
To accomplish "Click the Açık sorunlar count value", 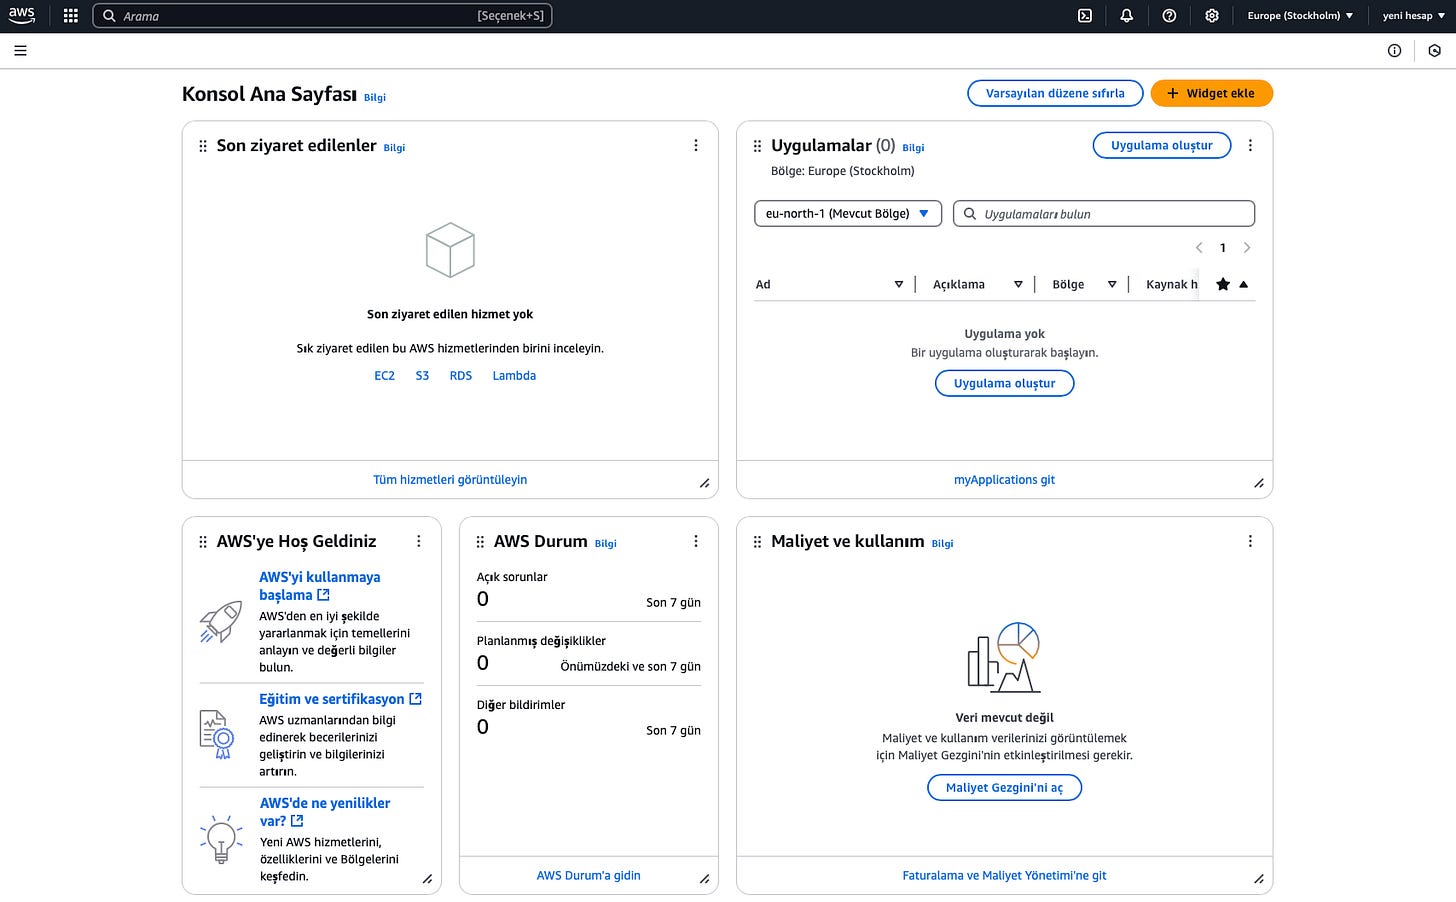I will coord(483,599).
